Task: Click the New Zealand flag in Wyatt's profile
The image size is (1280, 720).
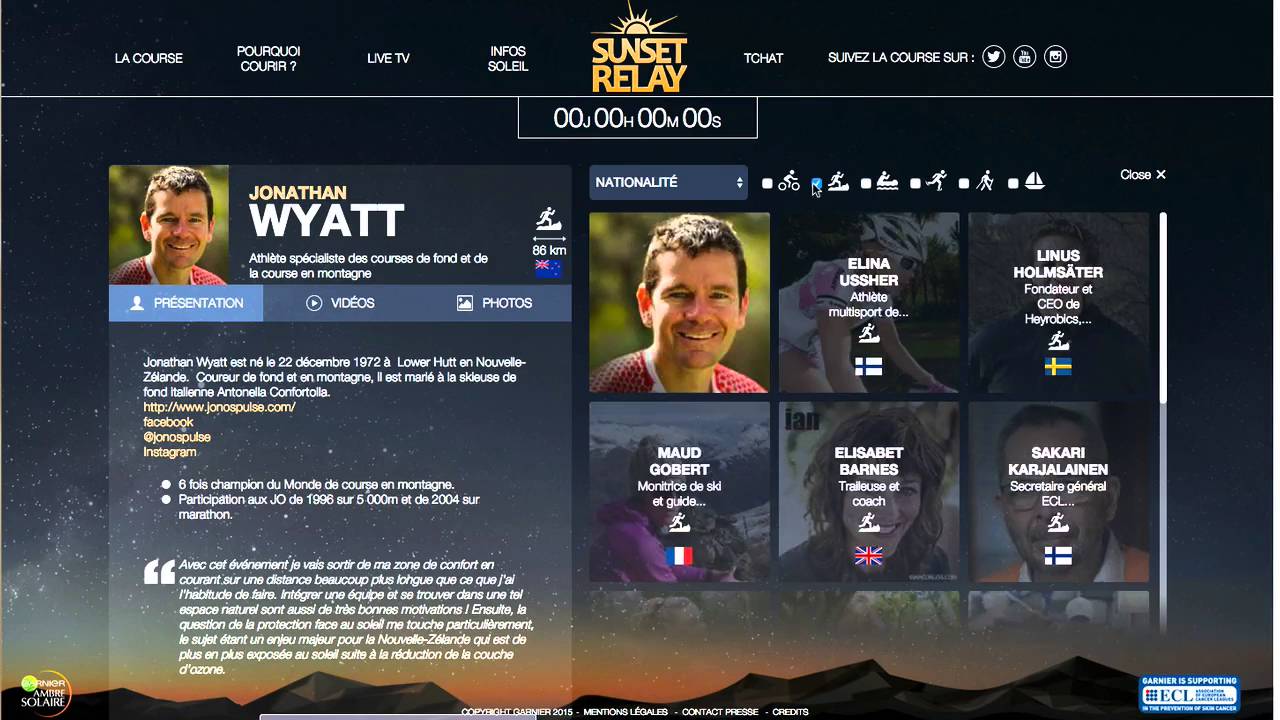Action: tap(548, 267)
